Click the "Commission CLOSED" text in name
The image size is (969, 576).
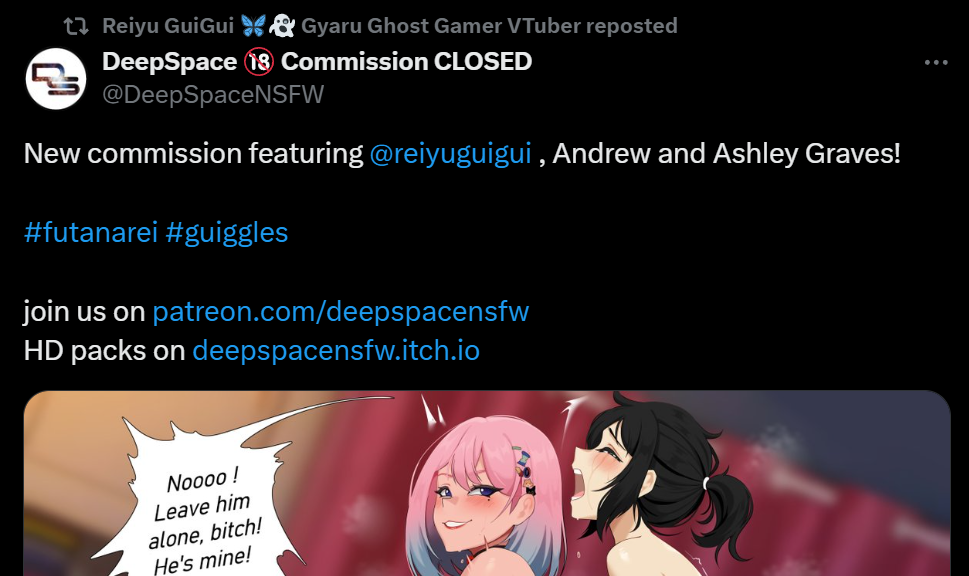406,62
